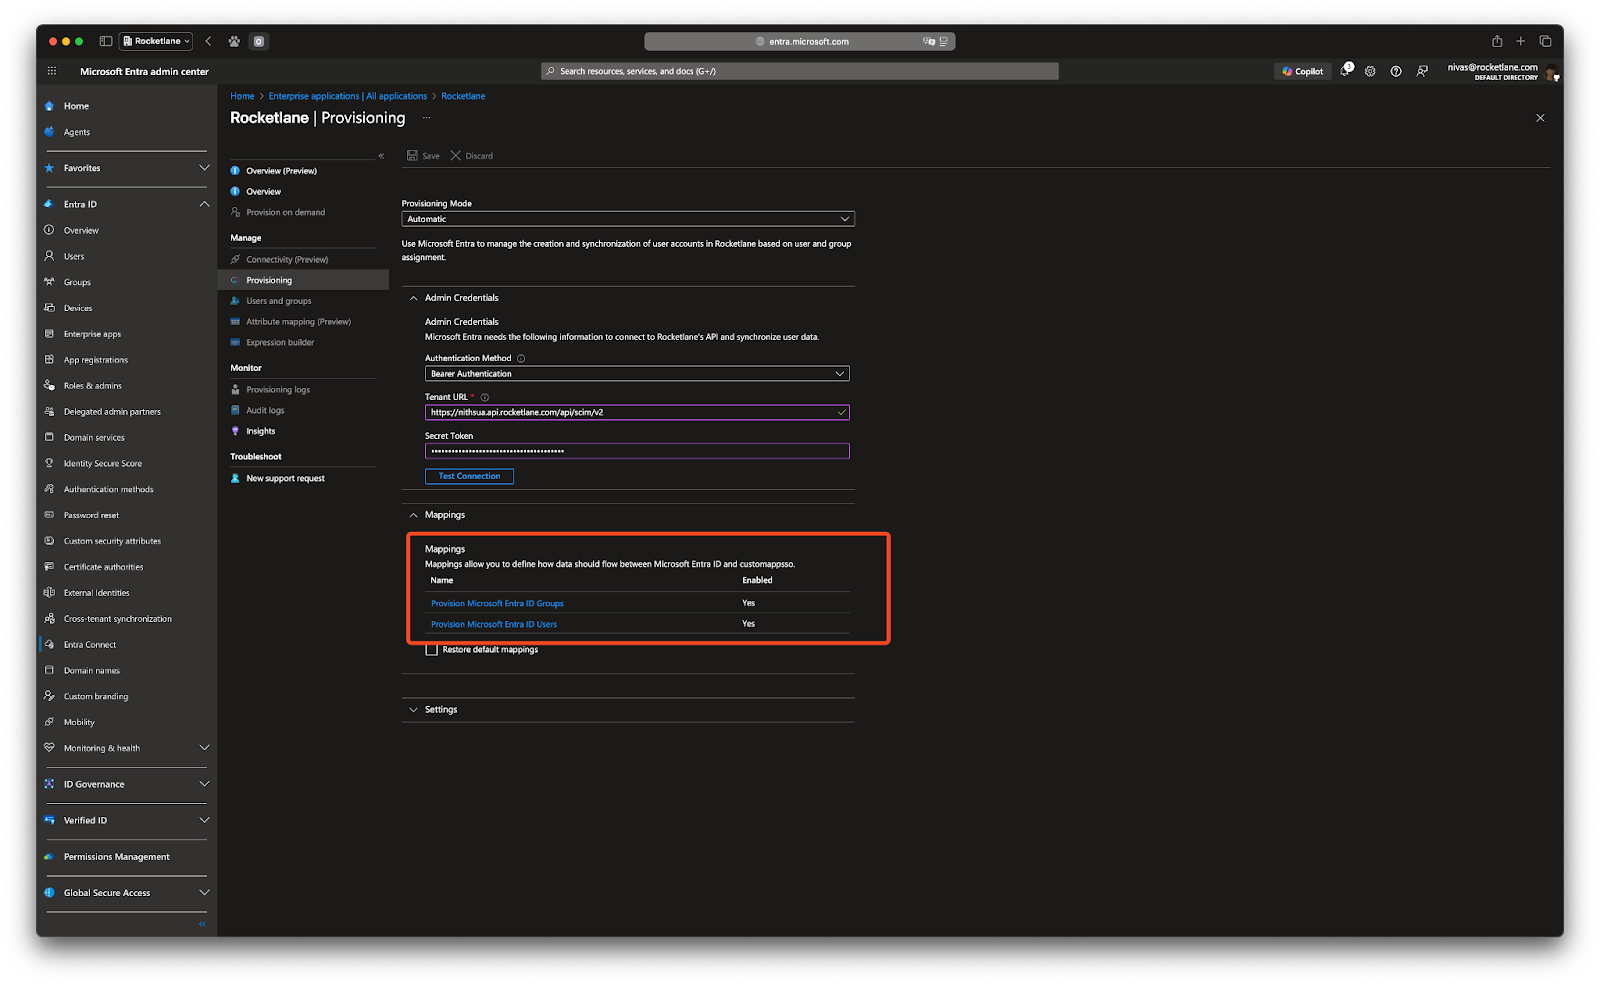
Task: Focus the Search resources search box
Action: click(799, 71)
